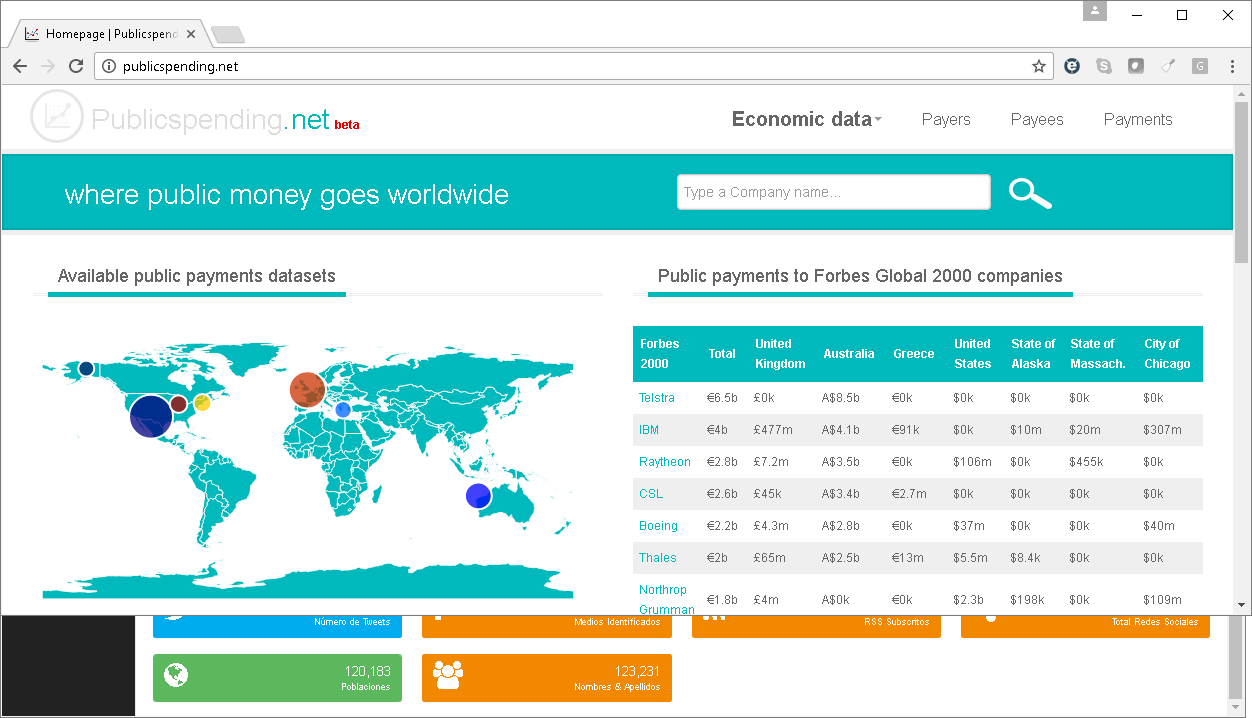The width and height of the screenshot is (1252, 718).
Task: Switch to the Homepage | Publicspending tab
Action: pos(110,34)
